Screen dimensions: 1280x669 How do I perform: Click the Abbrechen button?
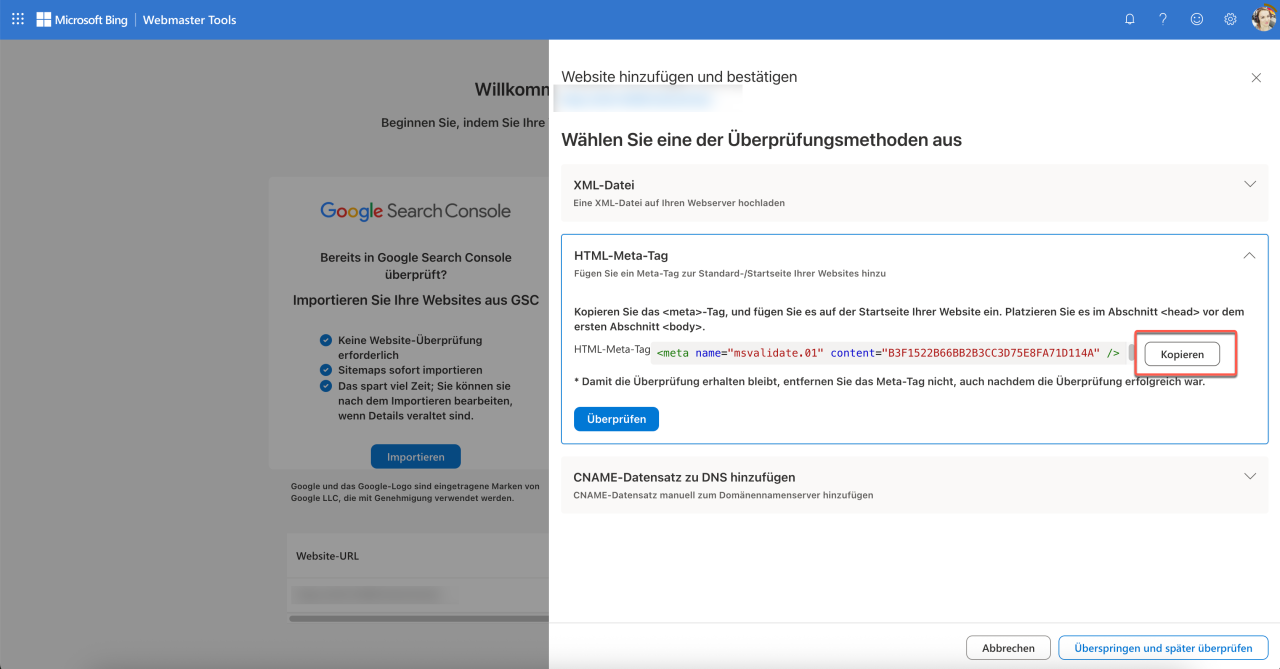tap(1008, 648)
